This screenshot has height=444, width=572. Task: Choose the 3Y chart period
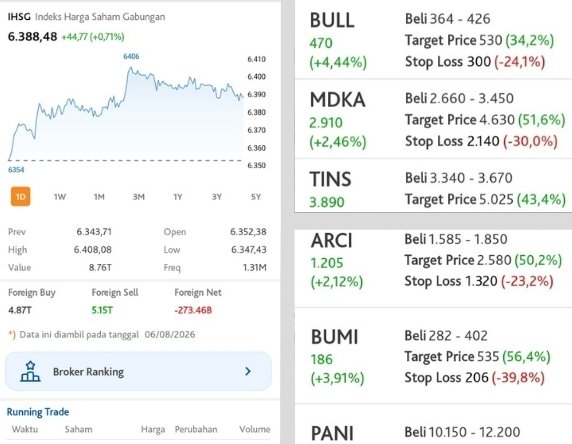click(217, 197)
